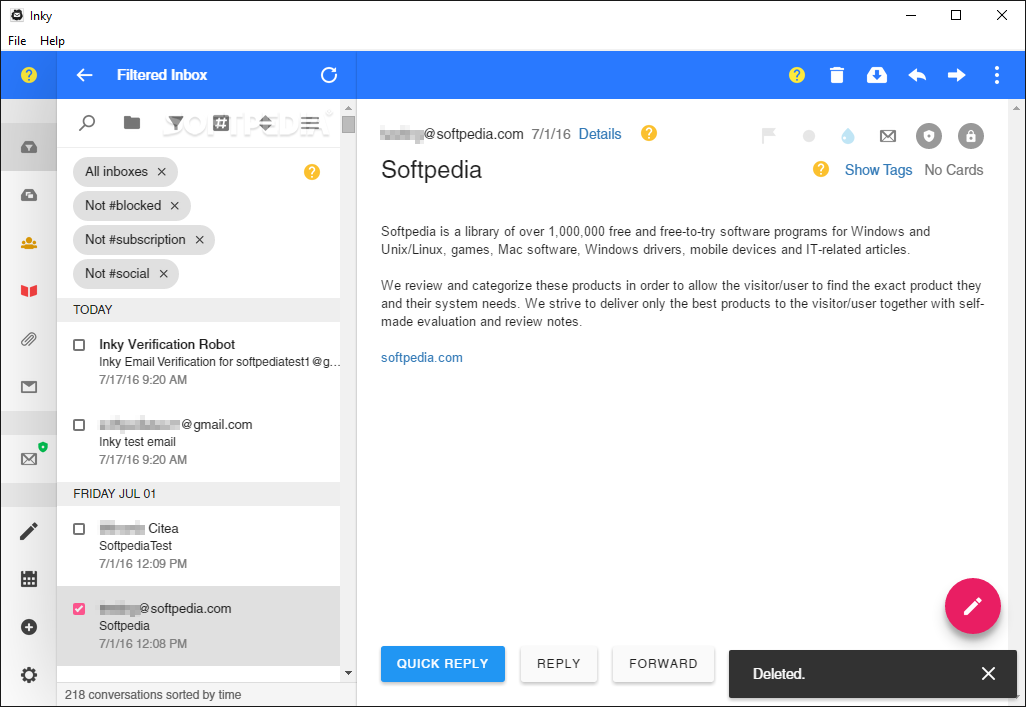Click the help icon beside Show Tags
This screenshot has height=707, width=1026.
821,170
